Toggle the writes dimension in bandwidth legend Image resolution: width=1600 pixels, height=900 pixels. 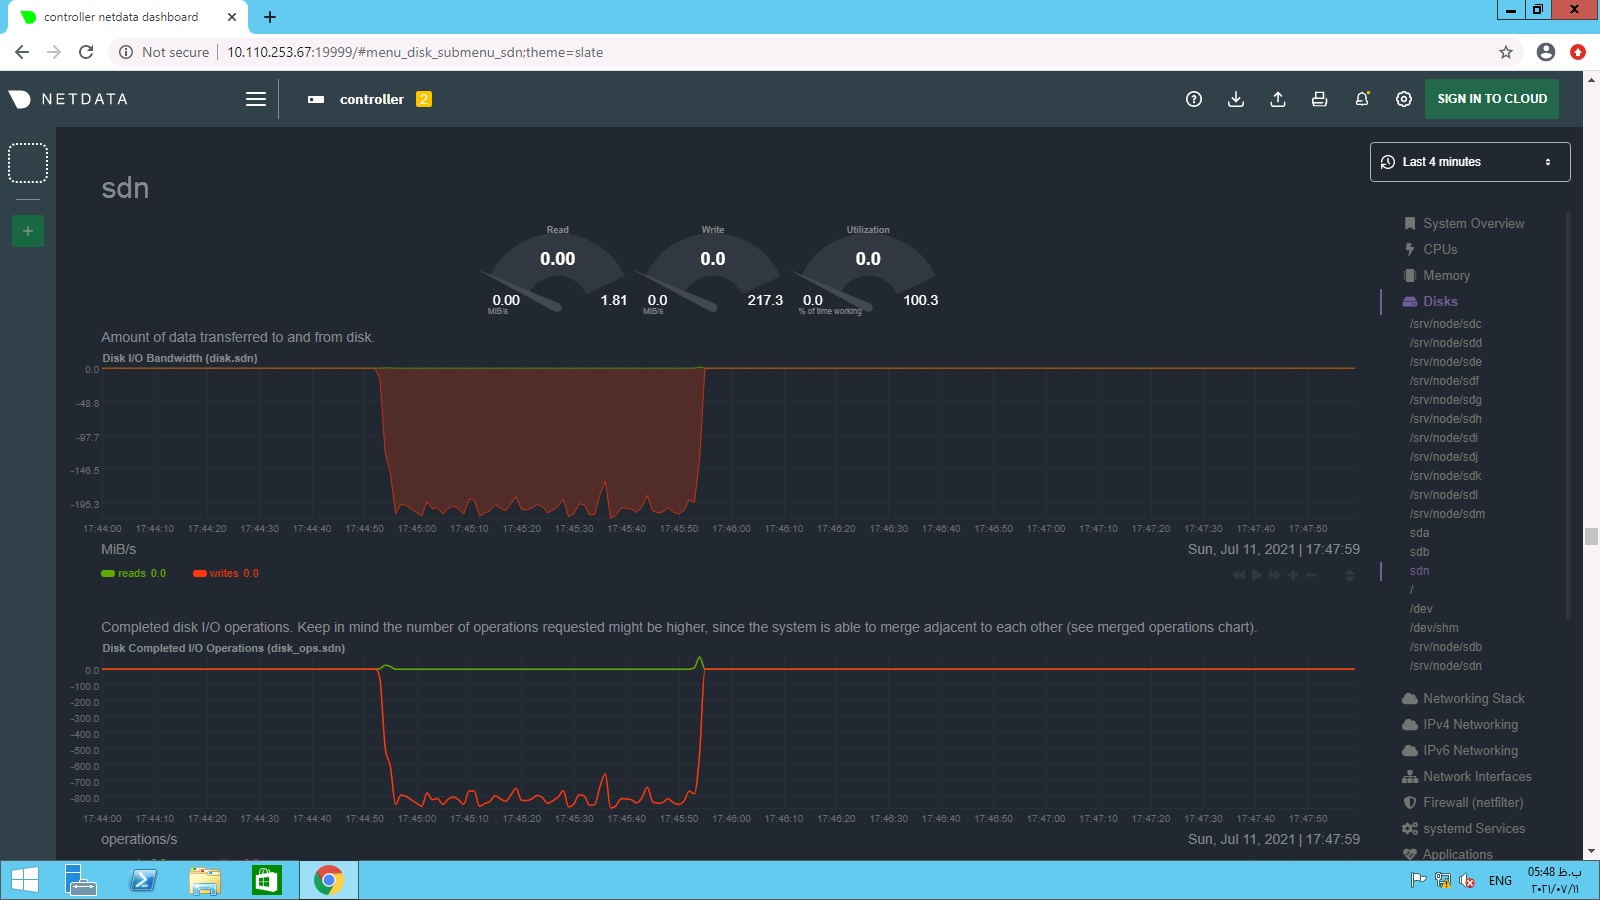point(224,574)
